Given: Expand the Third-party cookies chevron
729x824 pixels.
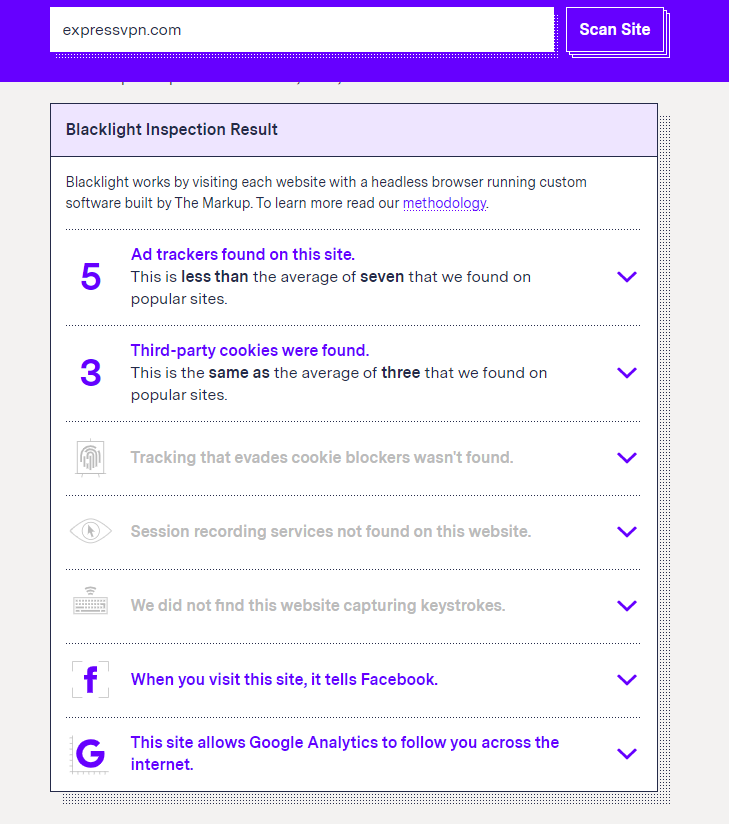Looking at the screenshot, I should (627, 373).
